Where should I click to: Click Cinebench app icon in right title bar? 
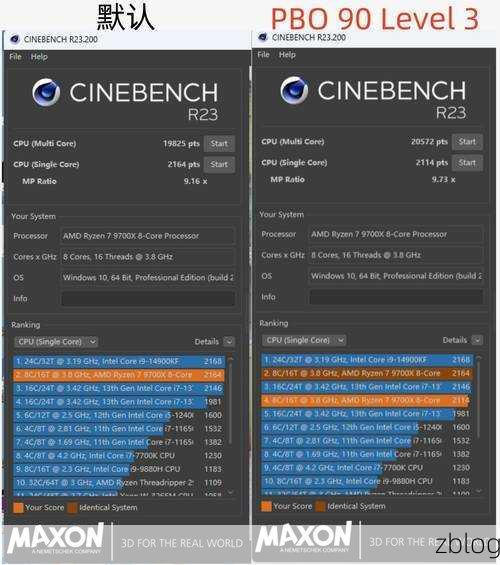pyautogui.click(x=263, y=37)
